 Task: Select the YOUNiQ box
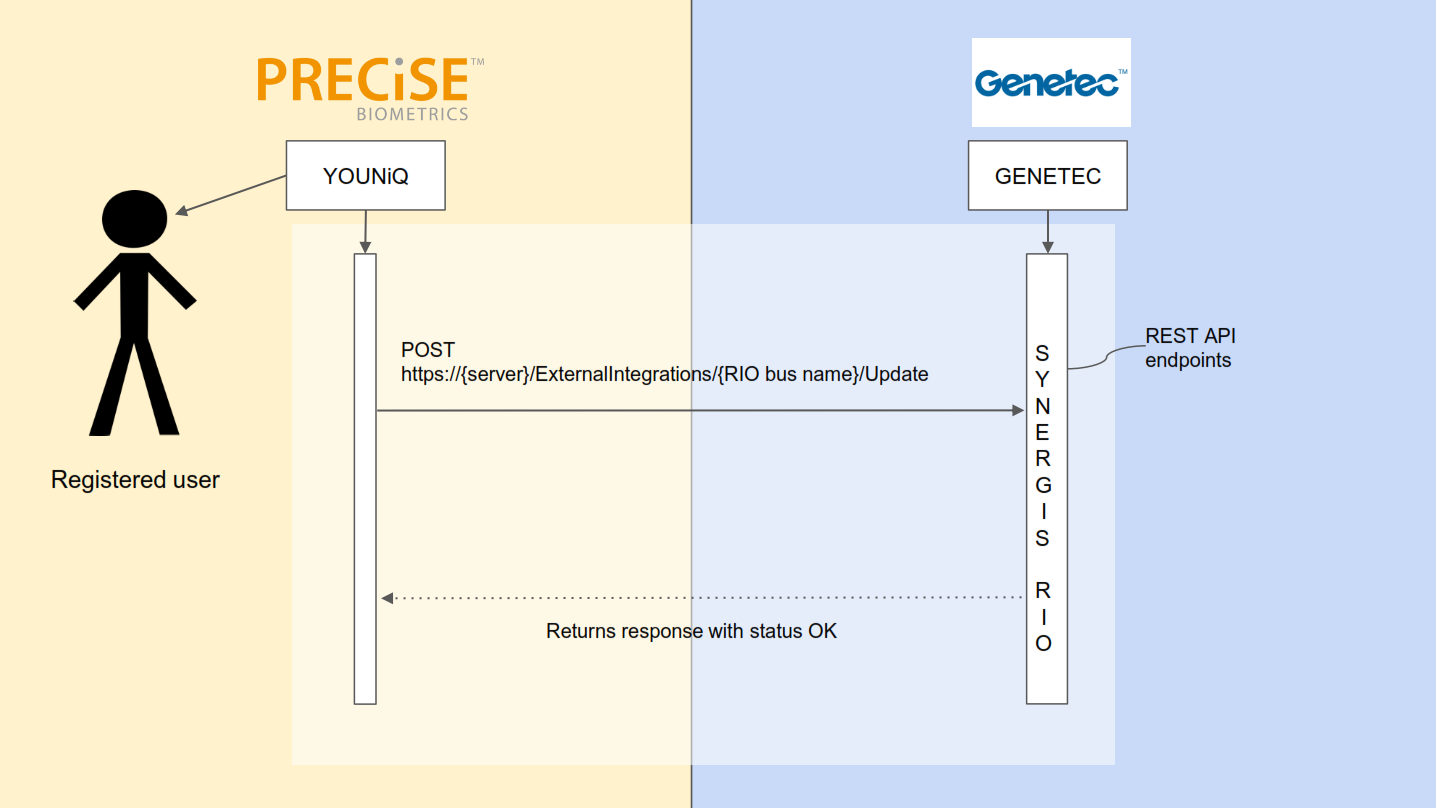tap(365, 176)
